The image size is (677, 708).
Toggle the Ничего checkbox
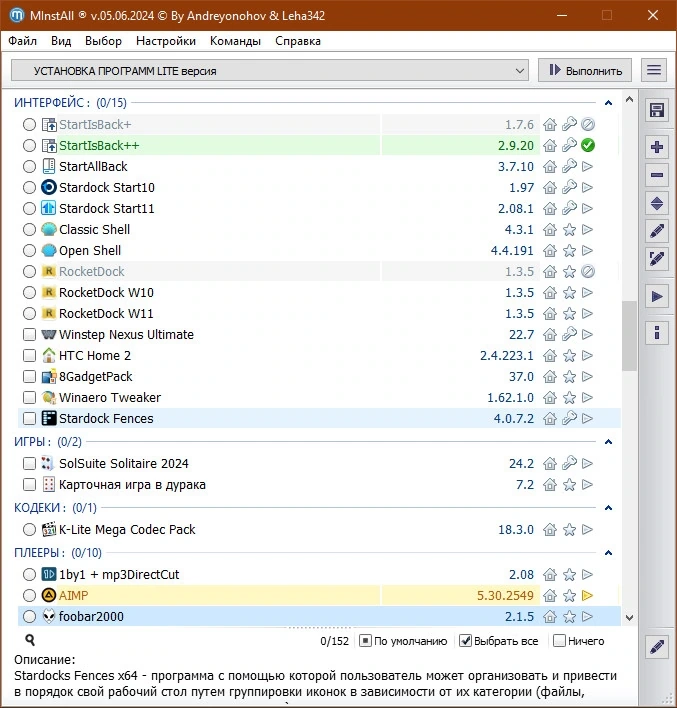coord(559,641)
